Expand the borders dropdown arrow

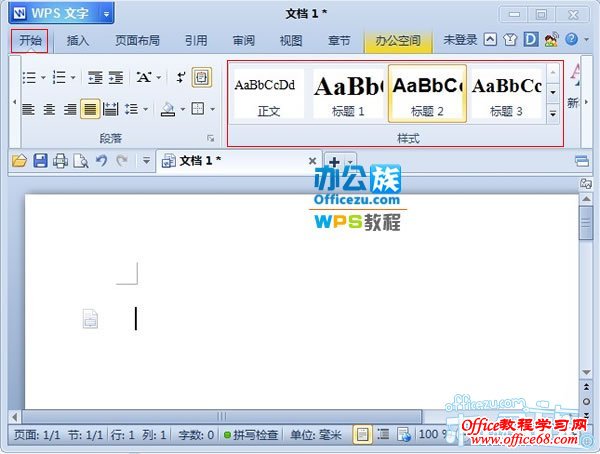tap(212, 110)
